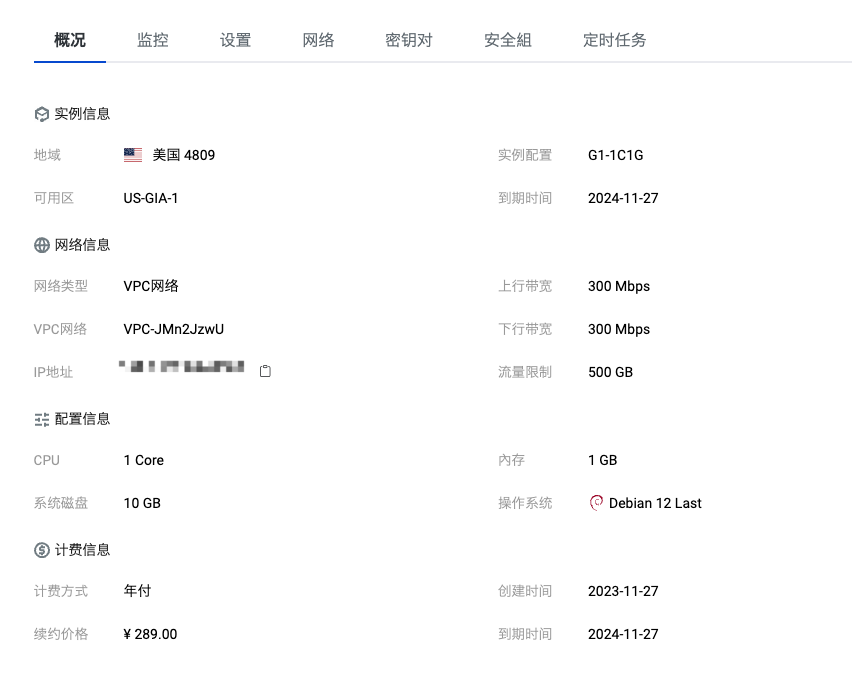Click the Debian logo icon
This screenshot has height=689, width=852.
click(596, 503)
